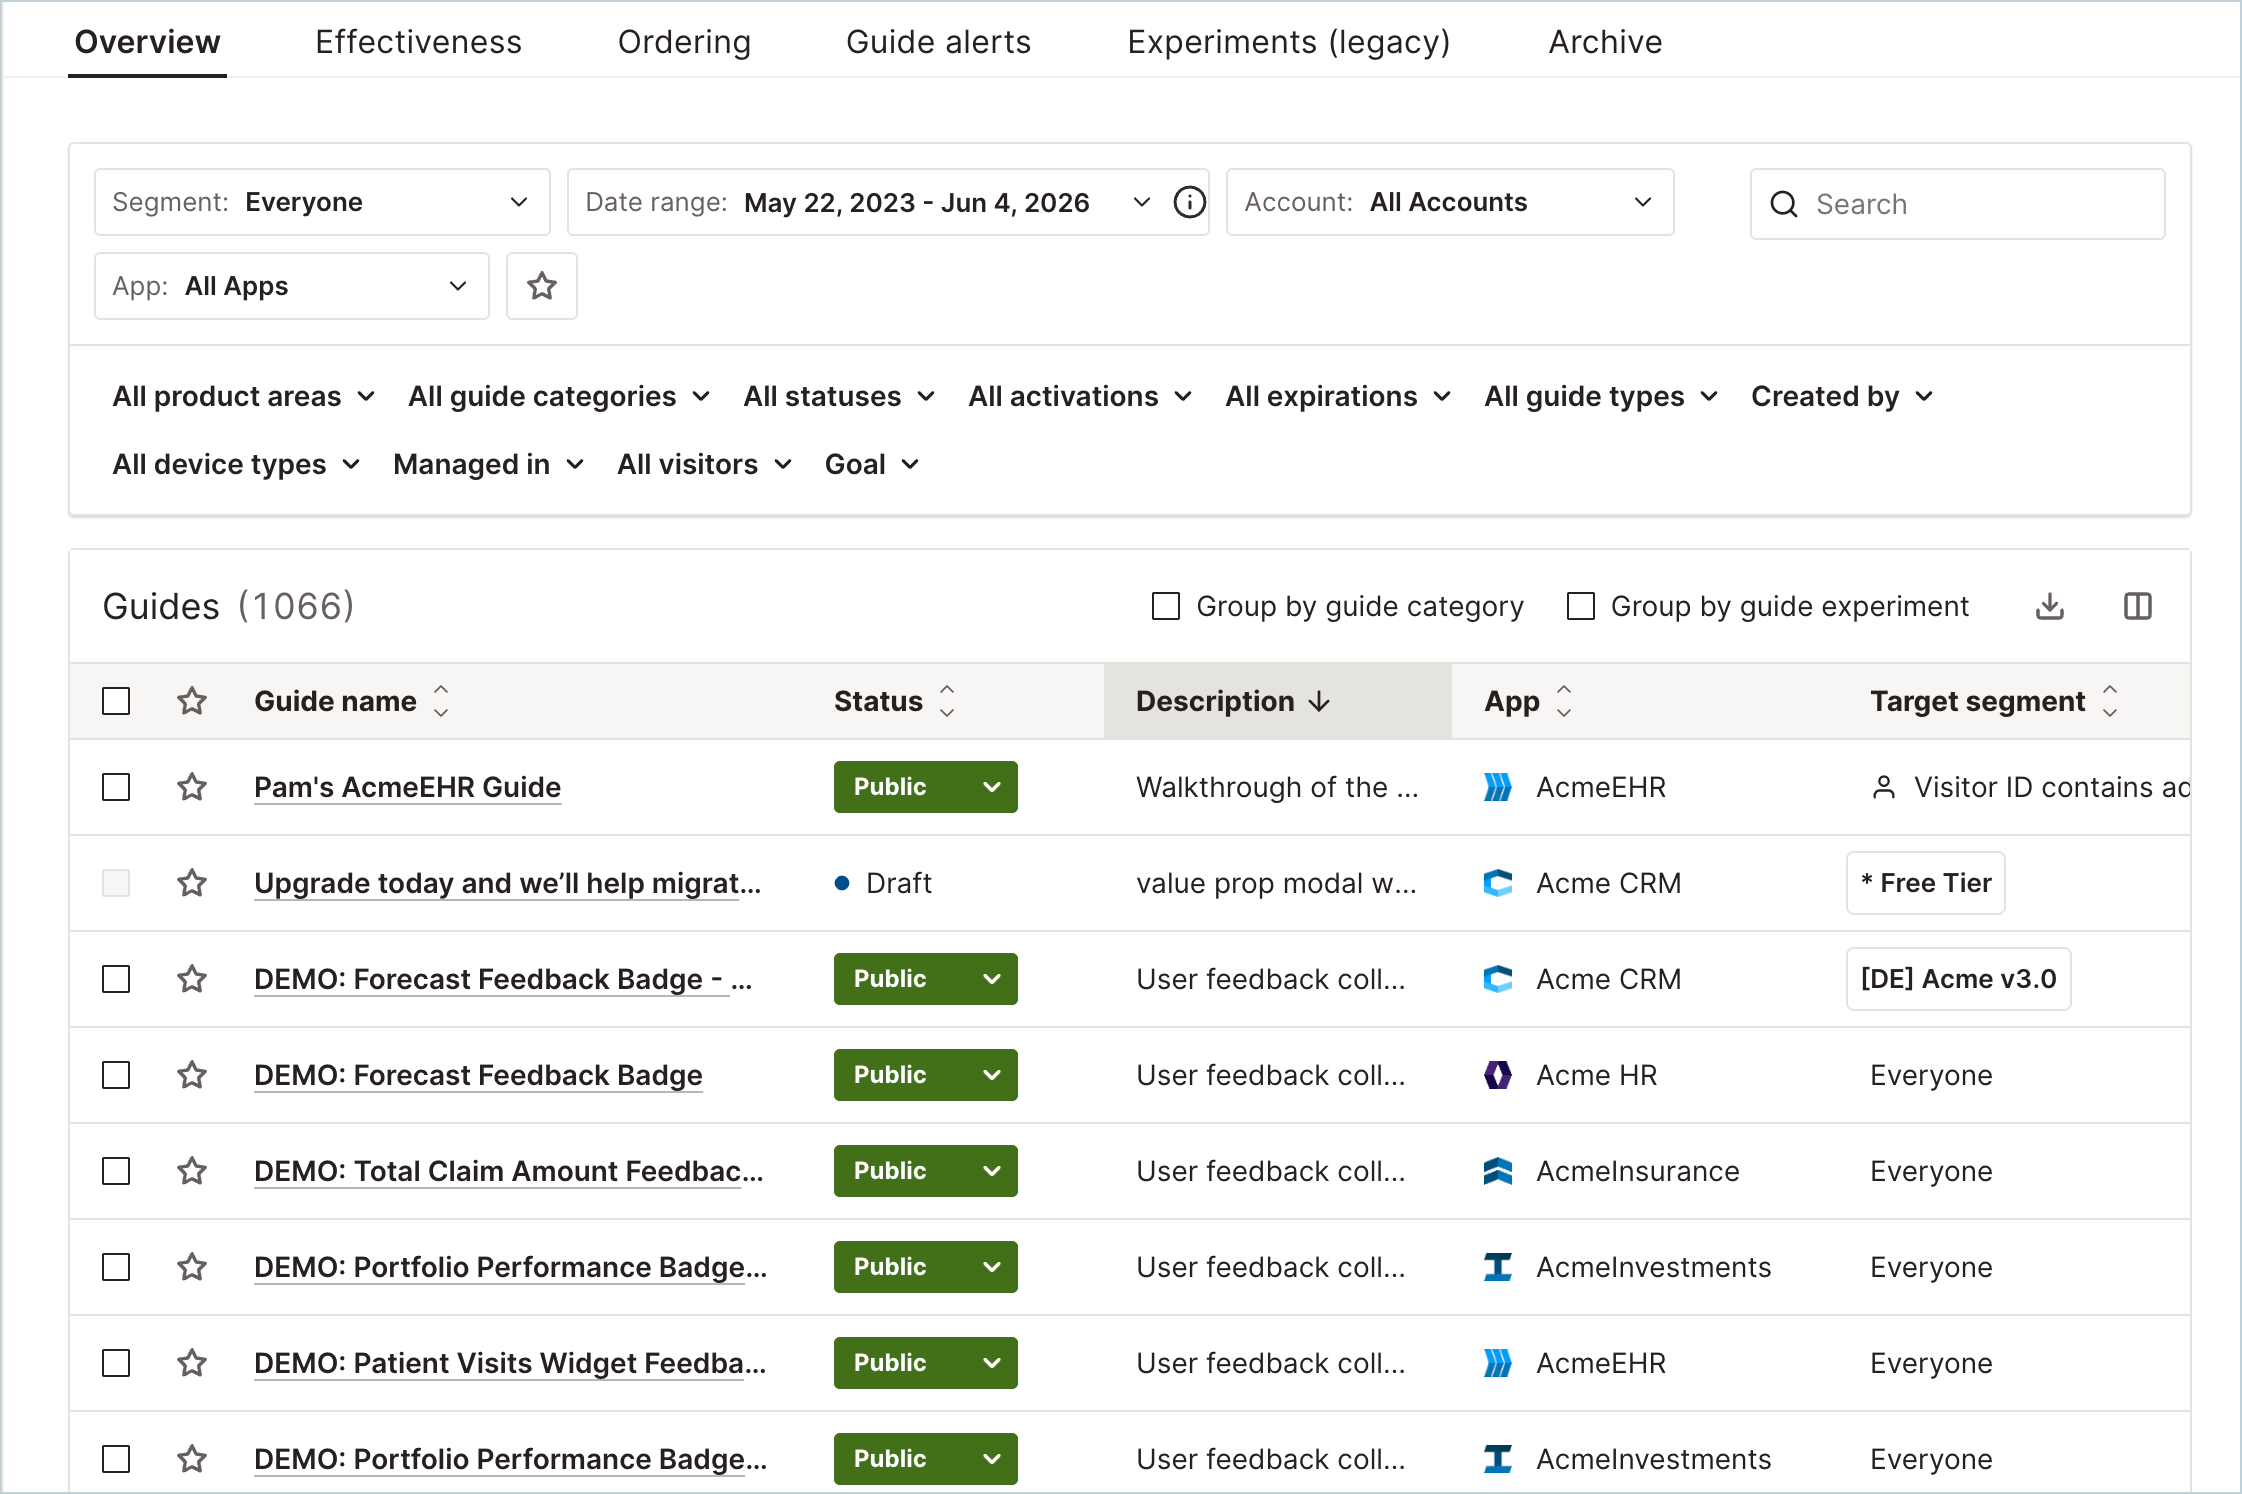The image size is (2242, 1494).
Task: Sort by App column arrows
Action: [x=1565, y=701]
